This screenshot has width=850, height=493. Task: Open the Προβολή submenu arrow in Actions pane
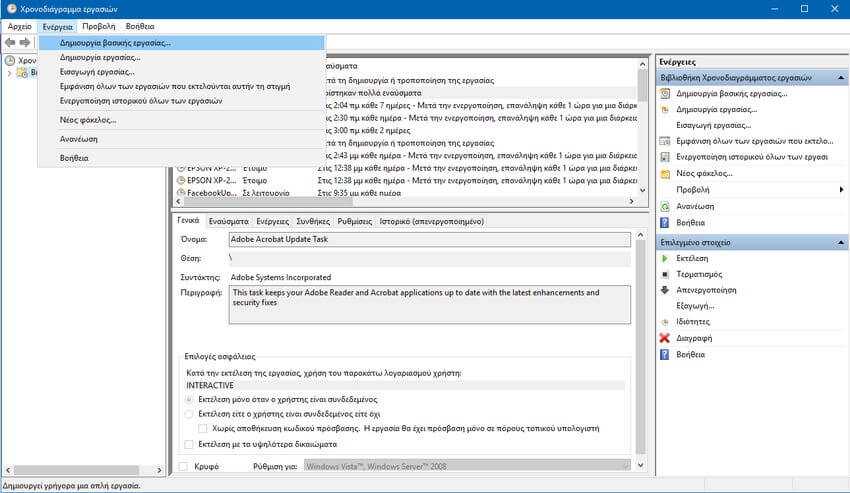(x=841, y=190)
